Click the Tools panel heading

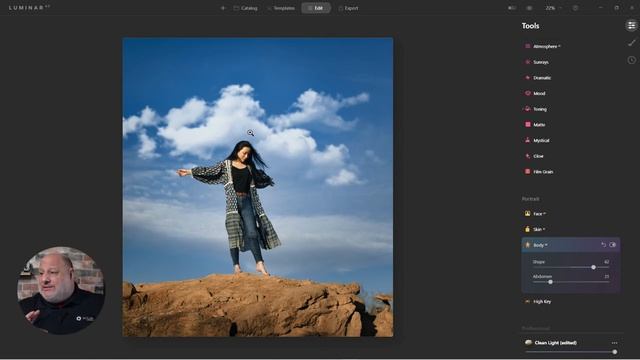pos(530,26)
